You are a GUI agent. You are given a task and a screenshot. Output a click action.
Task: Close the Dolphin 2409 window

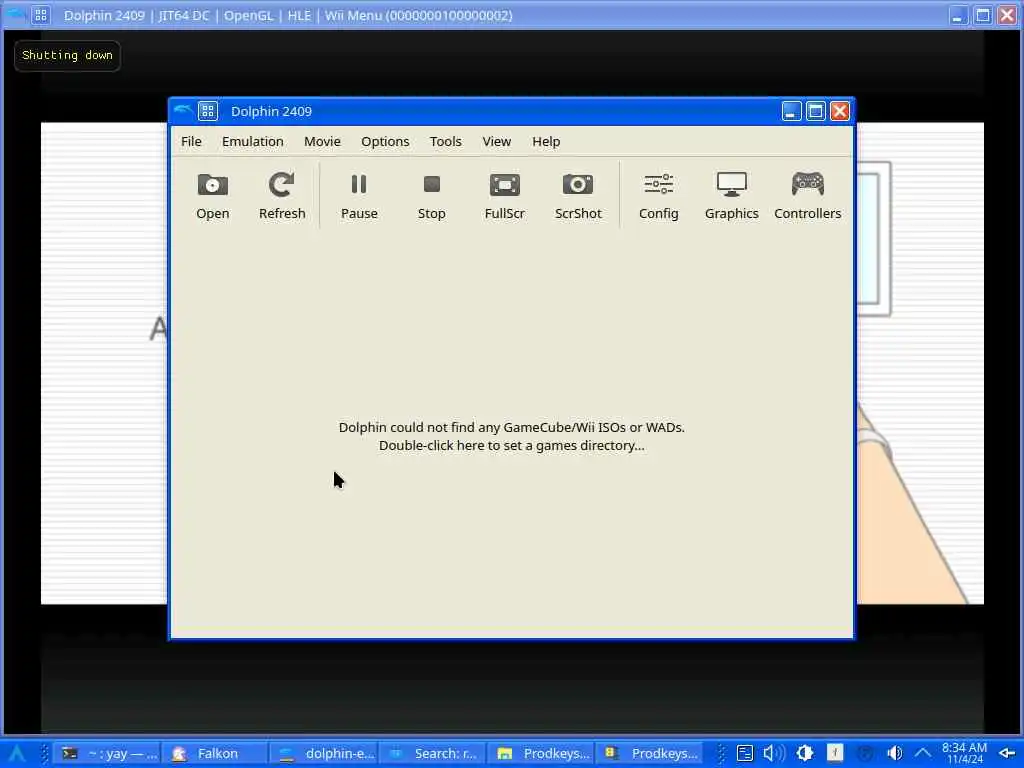tap(840, 112)
